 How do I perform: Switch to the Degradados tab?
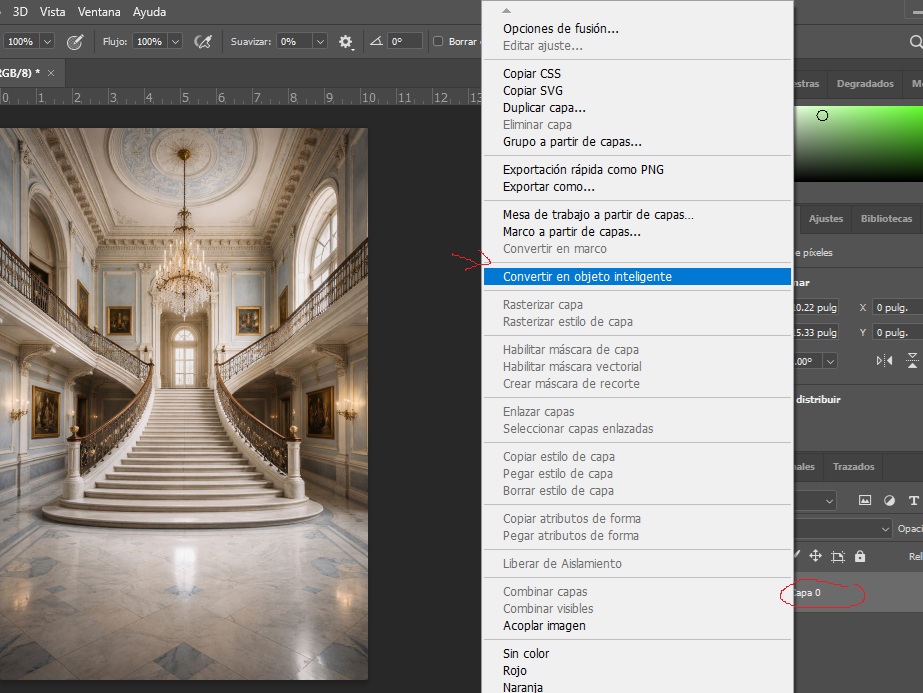(x=865, y=84)
